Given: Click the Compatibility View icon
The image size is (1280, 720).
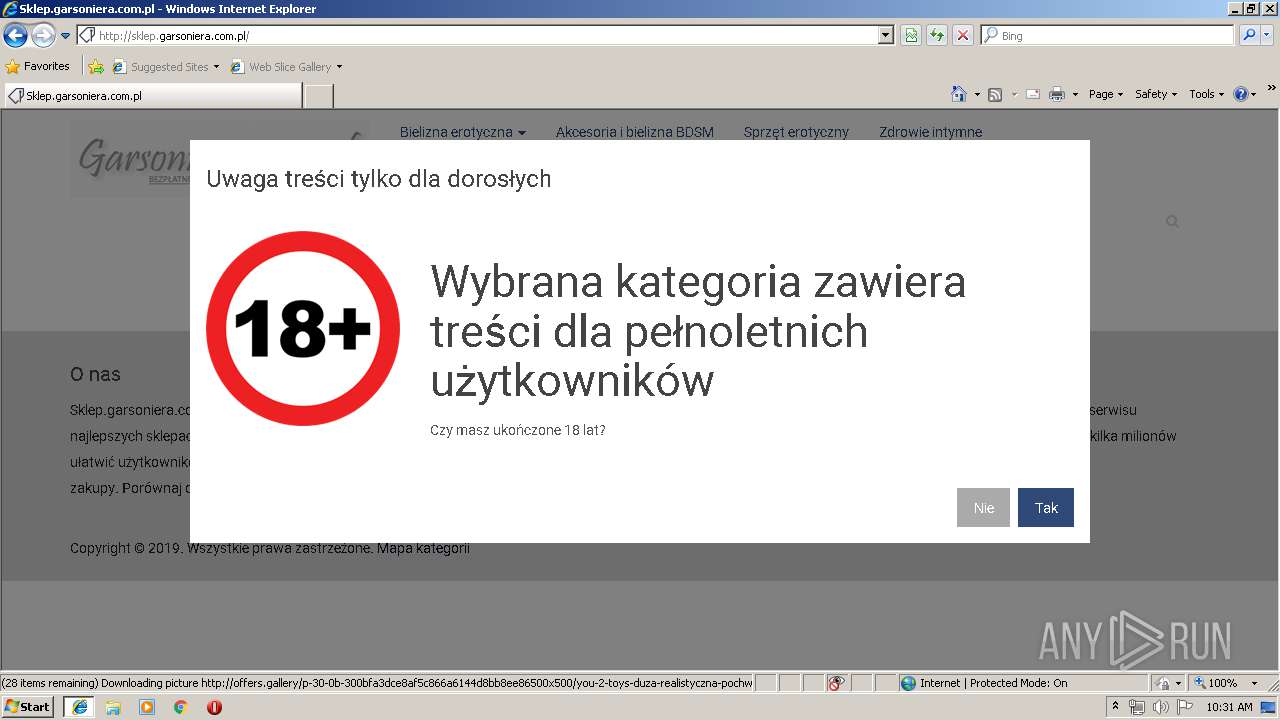Looking at the screenshot, I should tap(911, 35).
